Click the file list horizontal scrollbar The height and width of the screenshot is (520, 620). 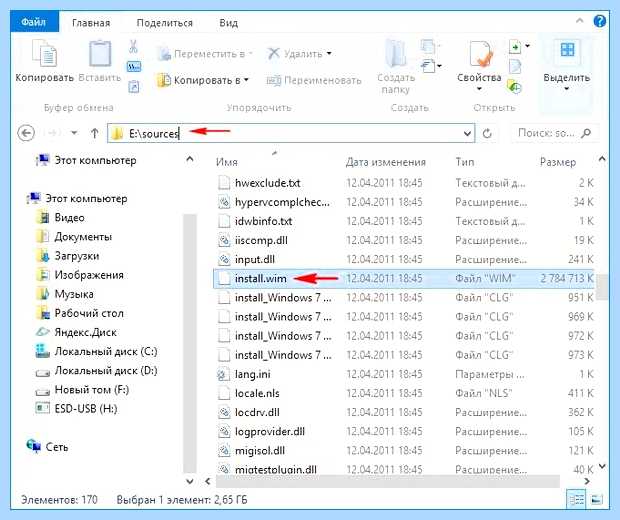point(388,481)
